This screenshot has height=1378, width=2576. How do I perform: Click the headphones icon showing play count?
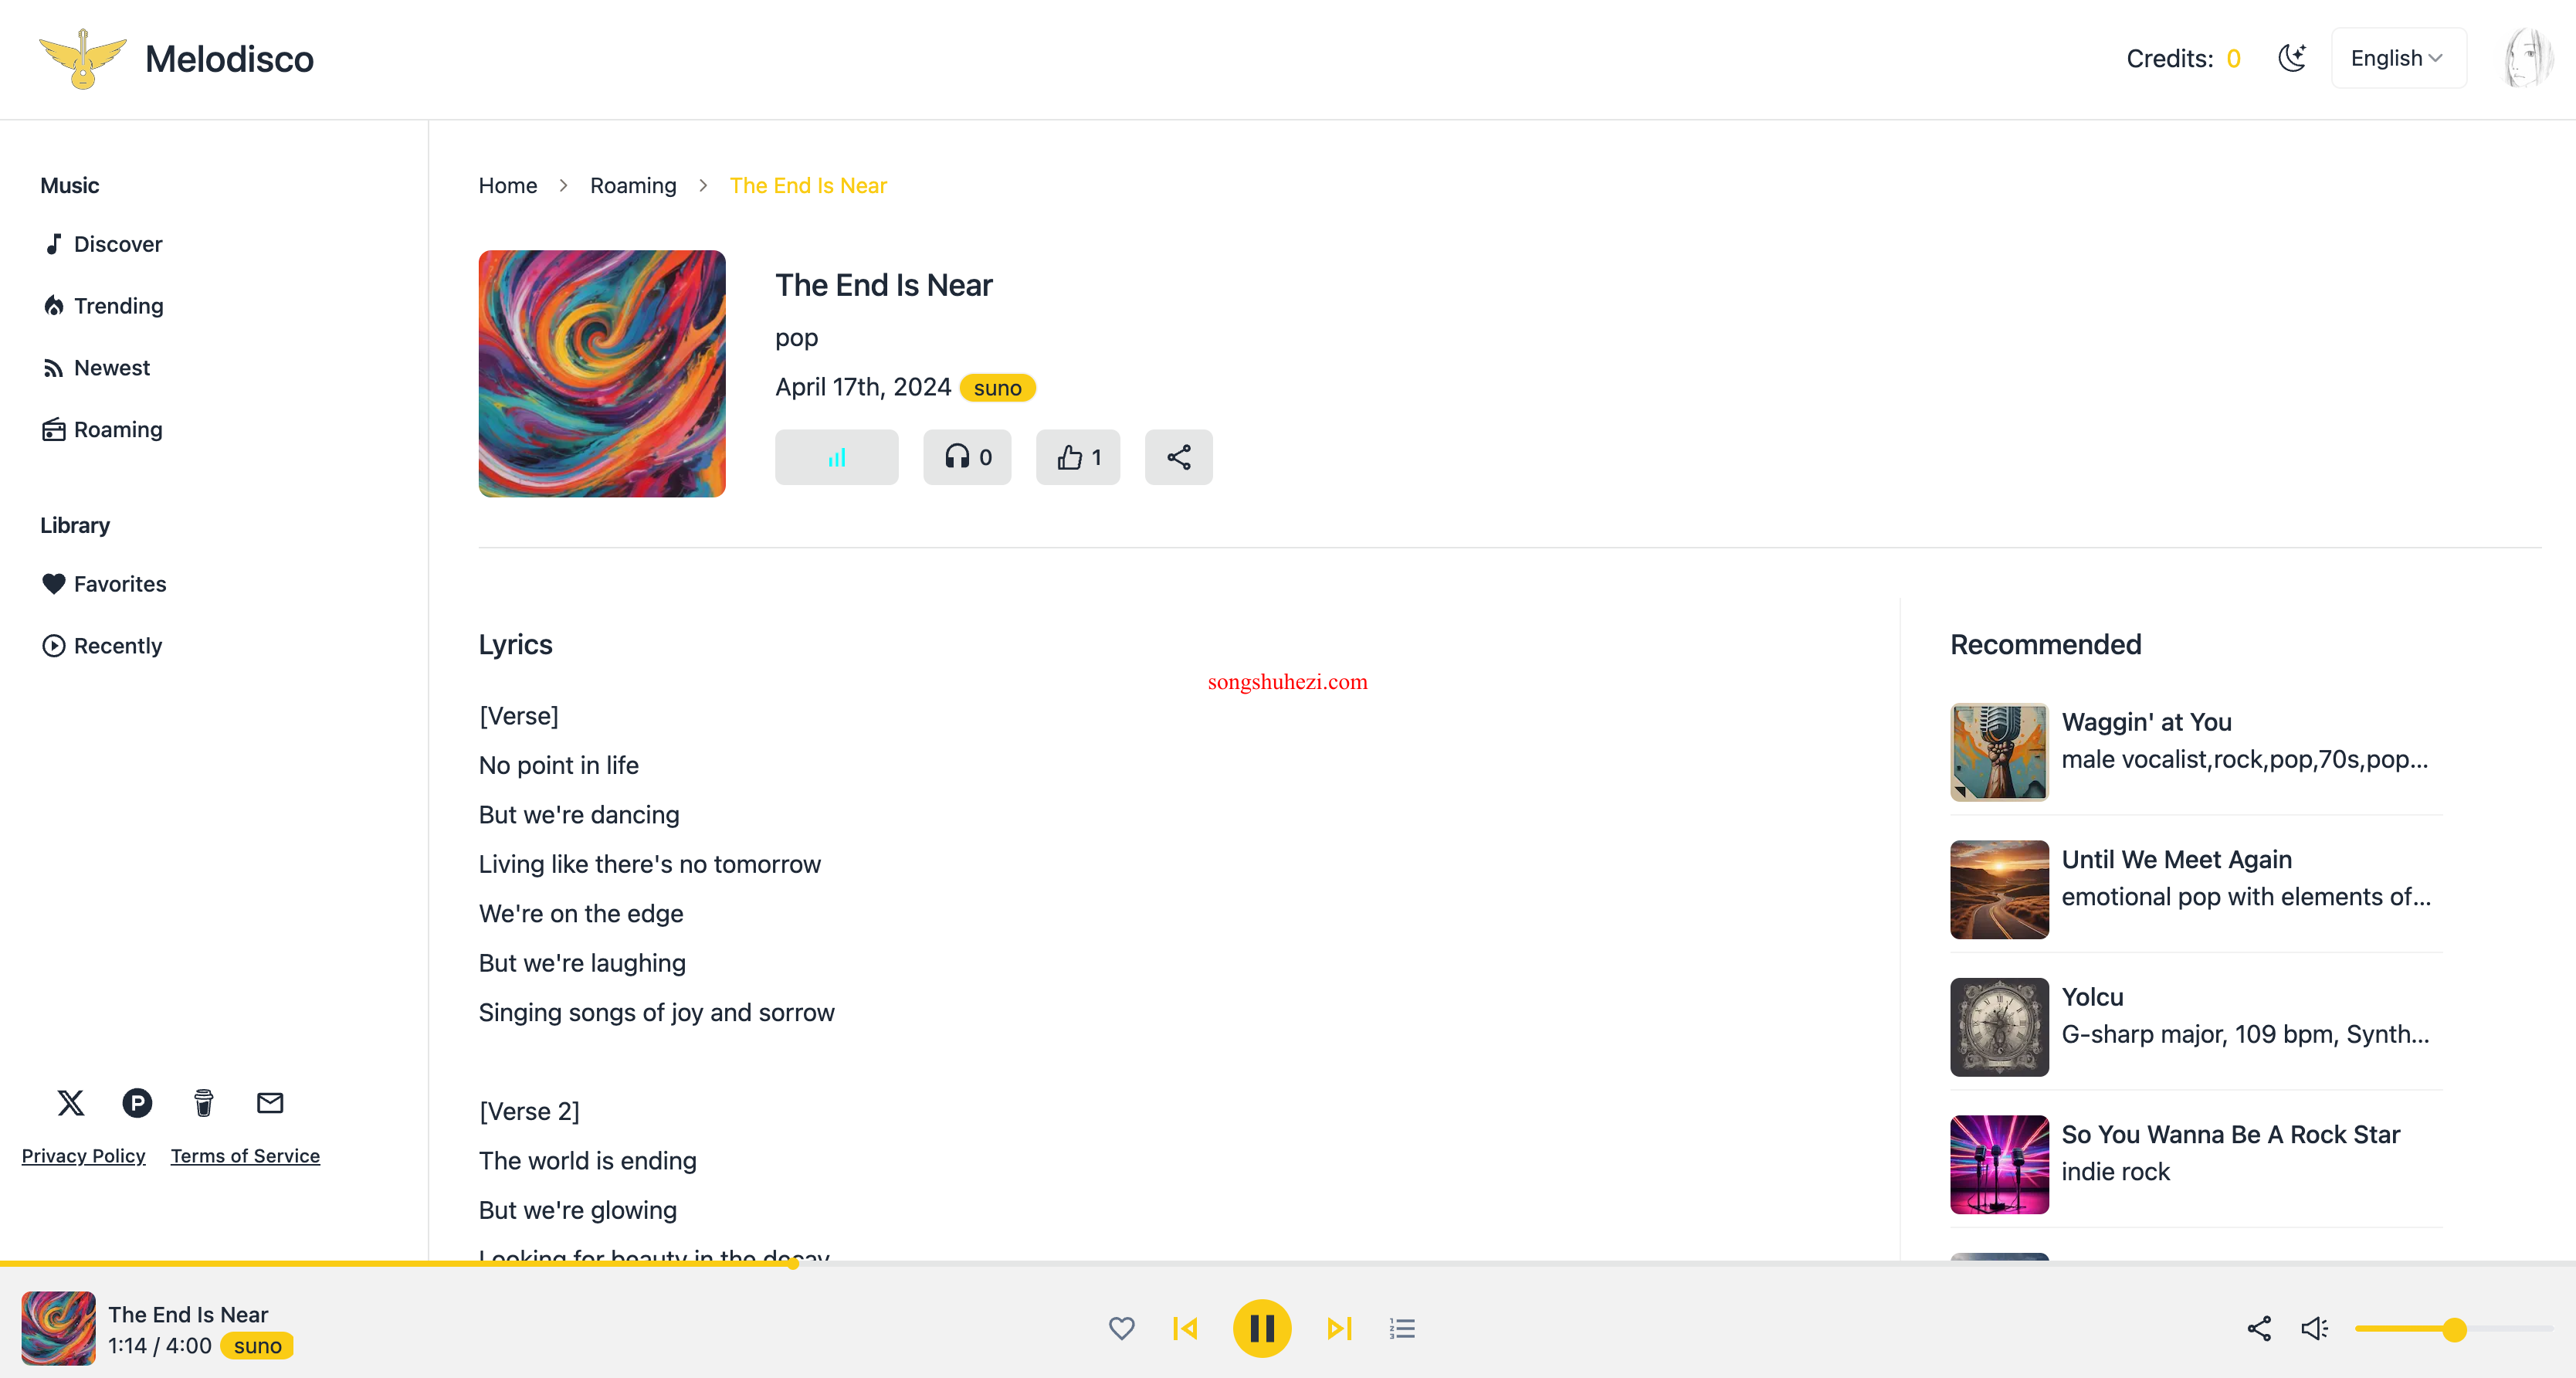coord(968,457)
